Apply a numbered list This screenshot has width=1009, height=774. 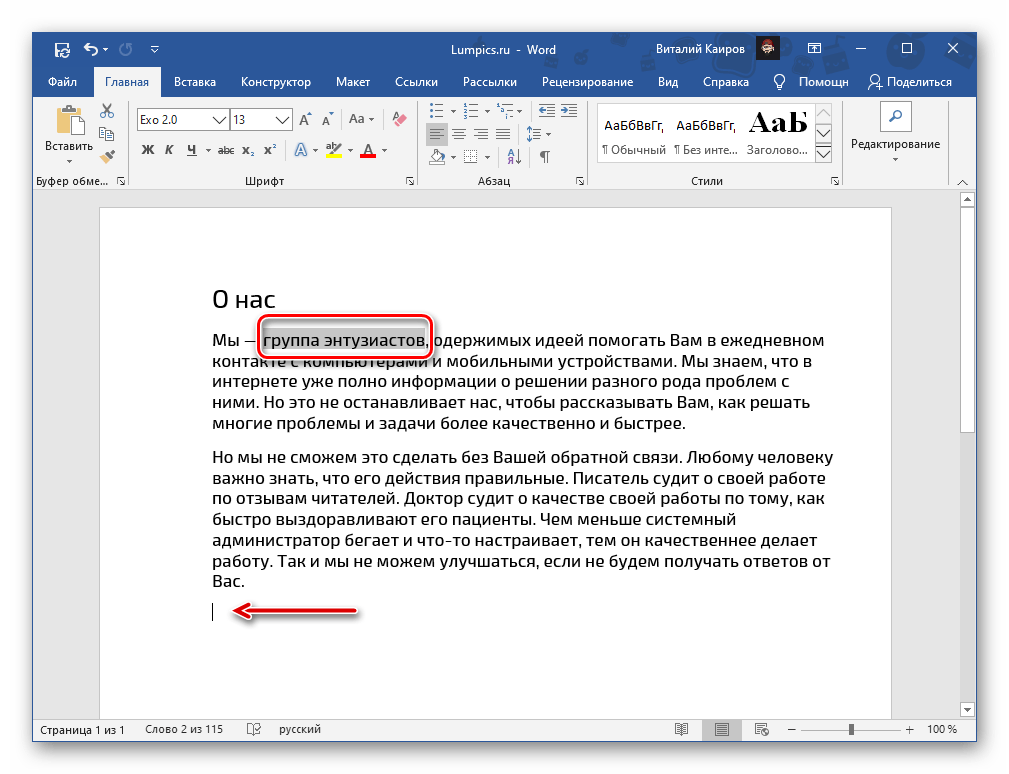tap(471, 111)
